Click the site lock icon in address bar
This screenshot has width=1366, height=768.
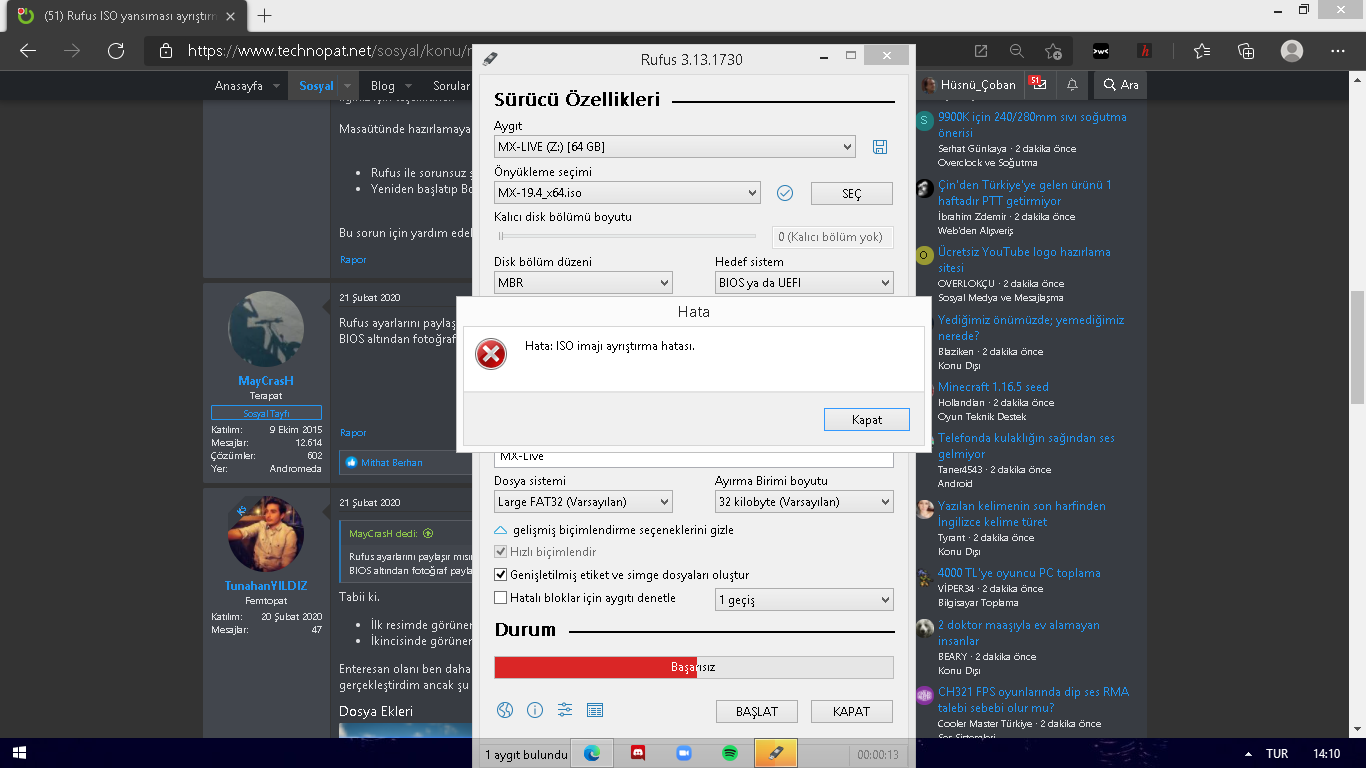coord(166,51)
